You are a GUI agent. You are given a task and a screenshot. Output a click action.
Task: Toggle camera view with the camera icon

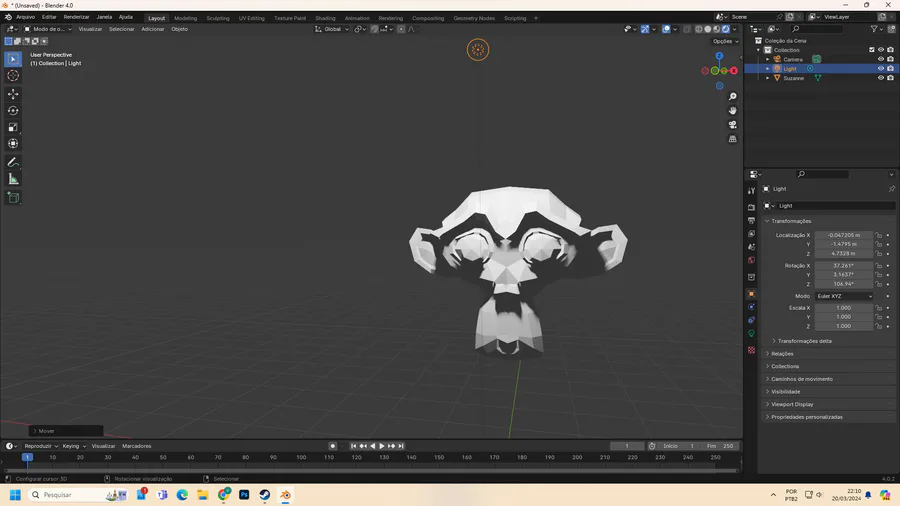(x=732, y=125)
